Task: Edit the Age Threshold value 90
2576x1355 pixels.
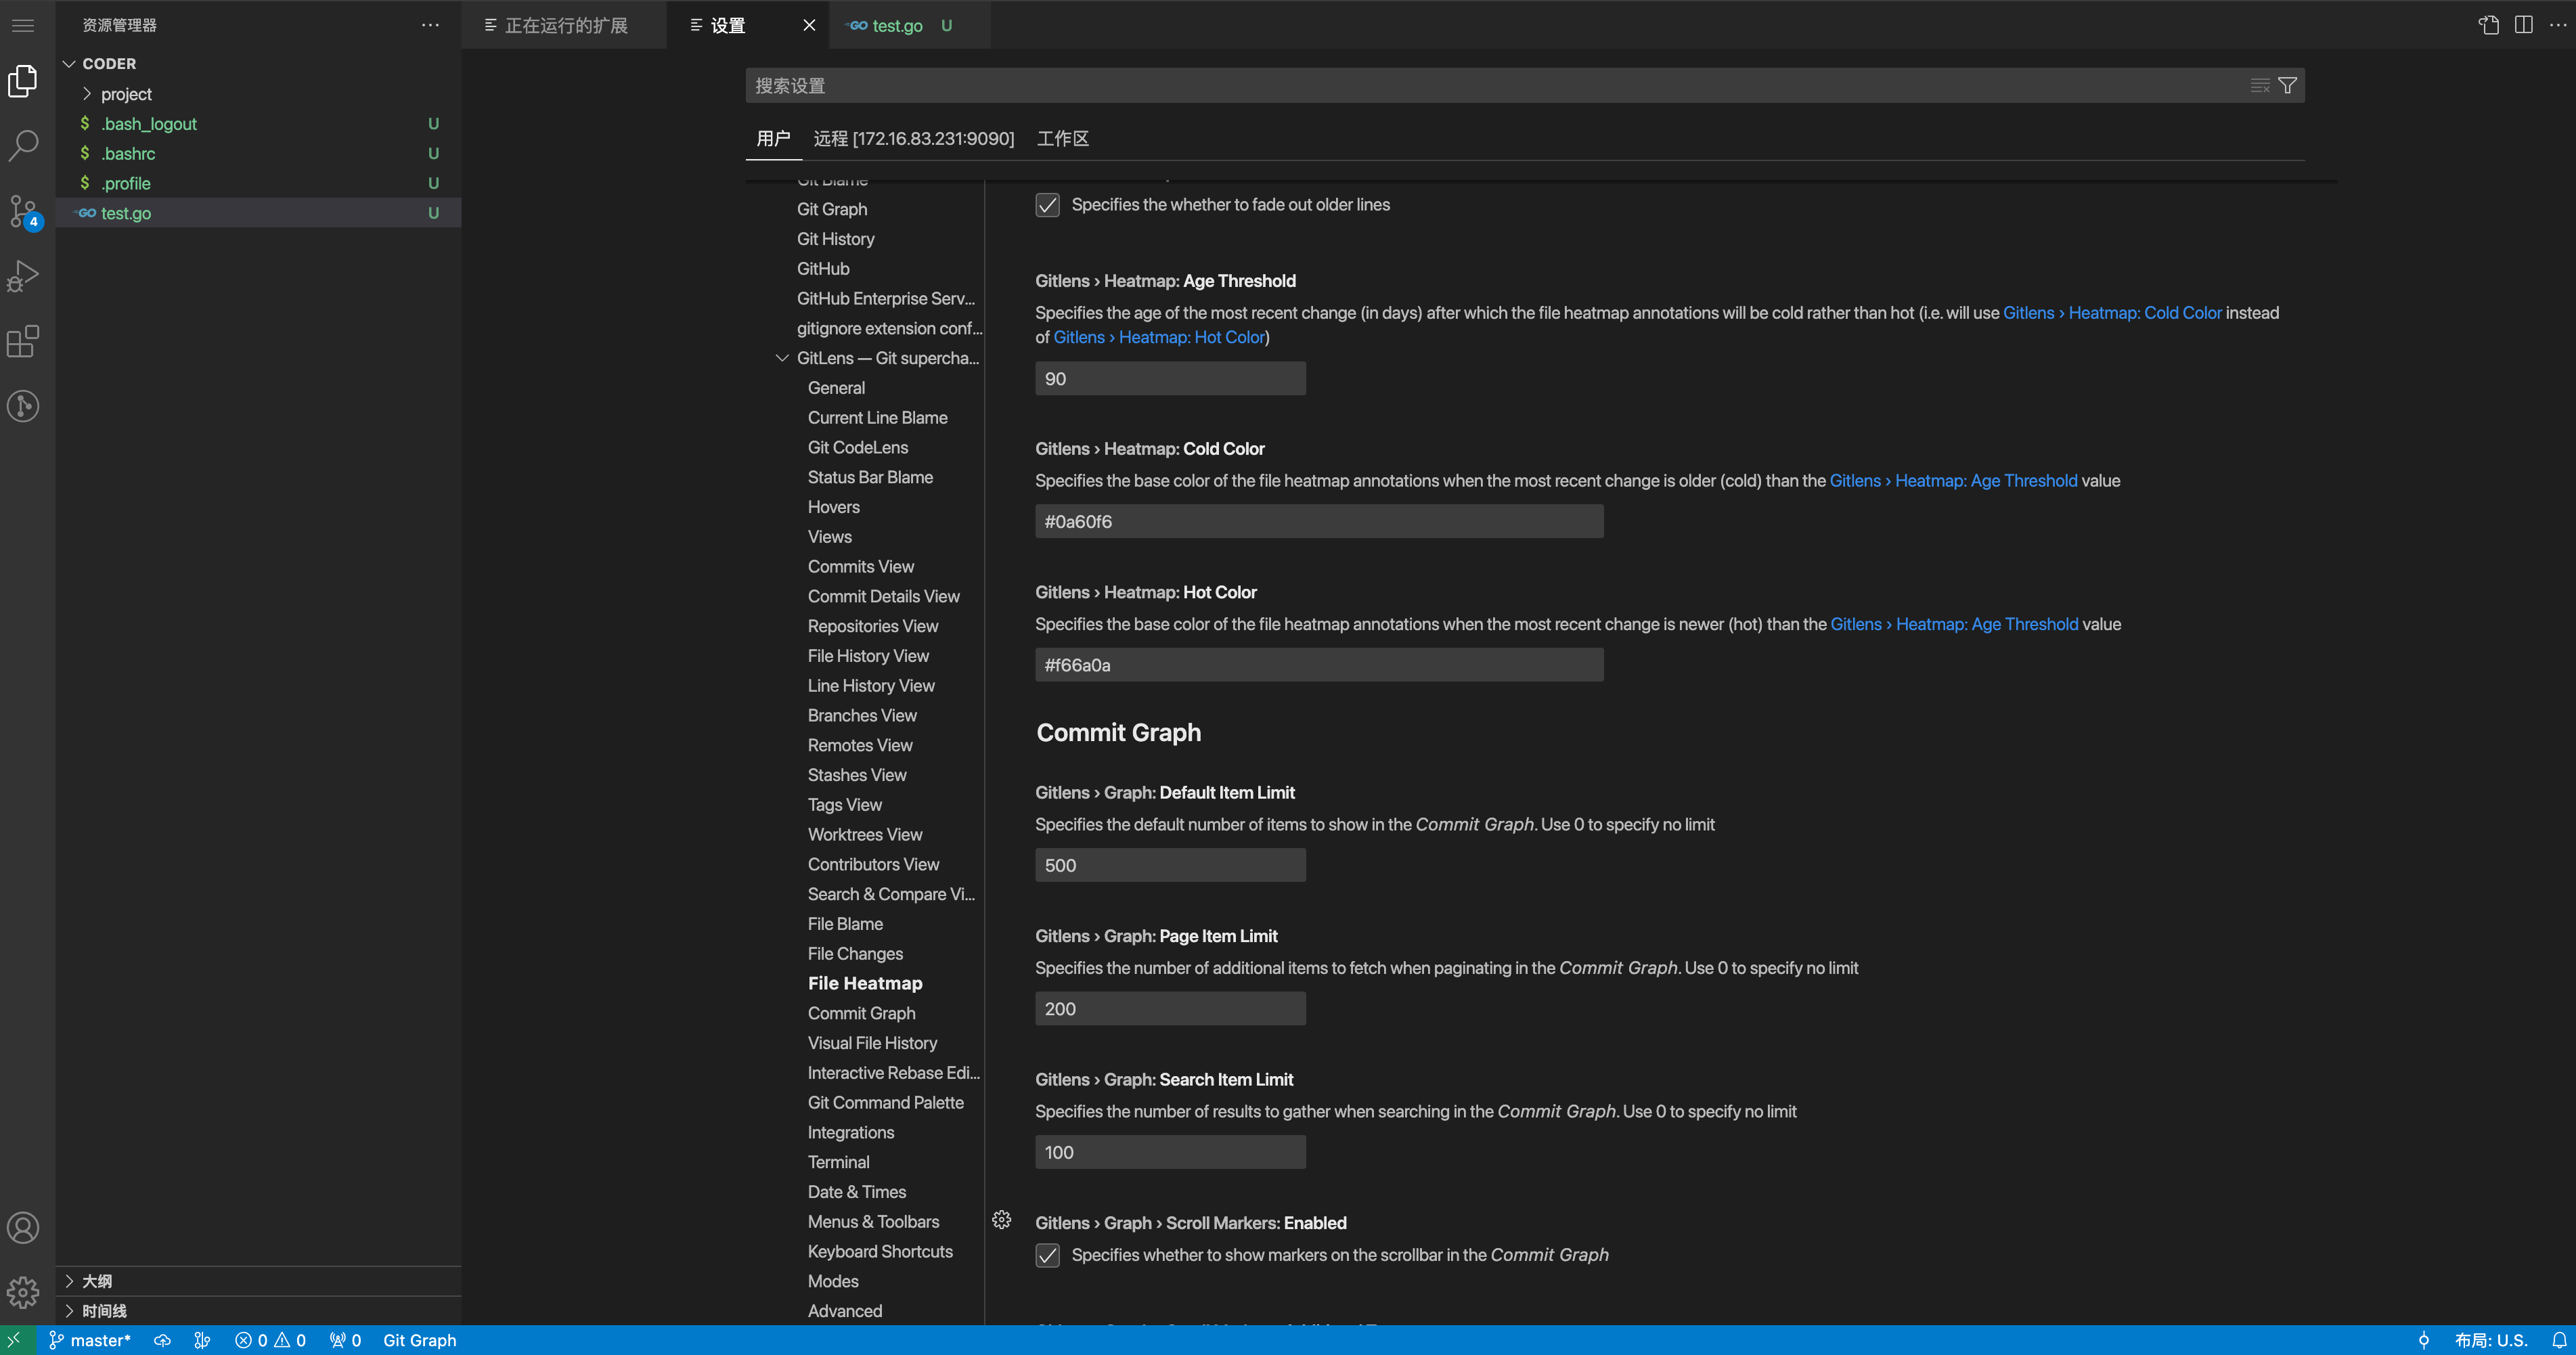Action: pyautogui.click(x=1170, y=379)
